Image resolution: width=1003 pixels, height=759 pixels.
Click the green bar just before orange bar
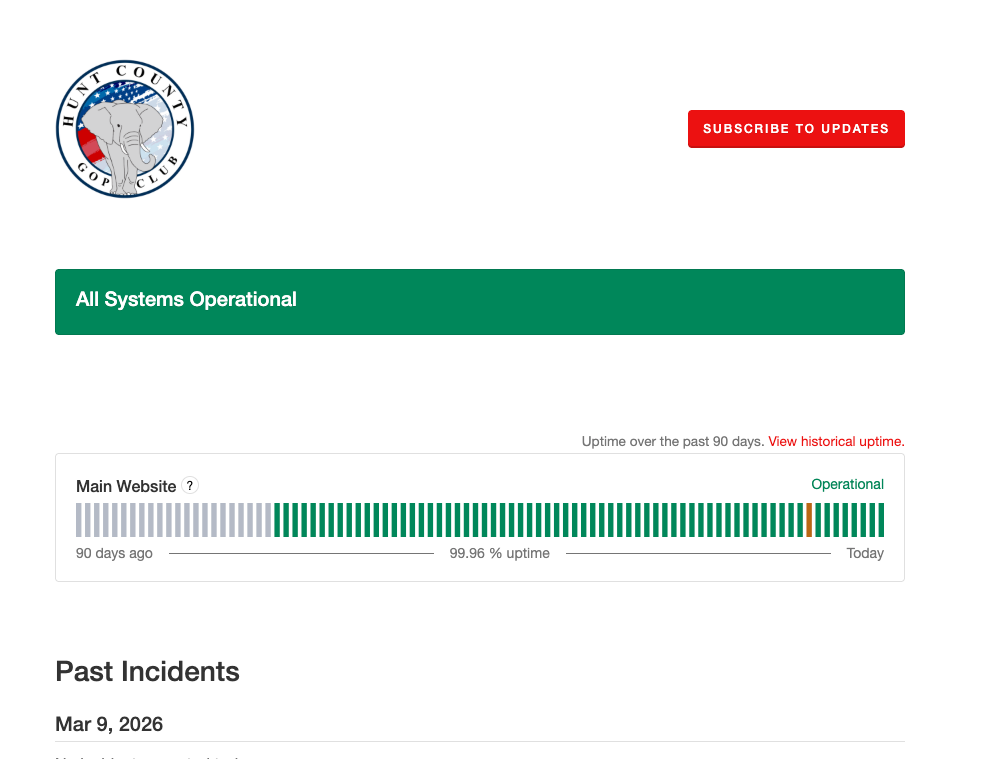click(800, 520)
